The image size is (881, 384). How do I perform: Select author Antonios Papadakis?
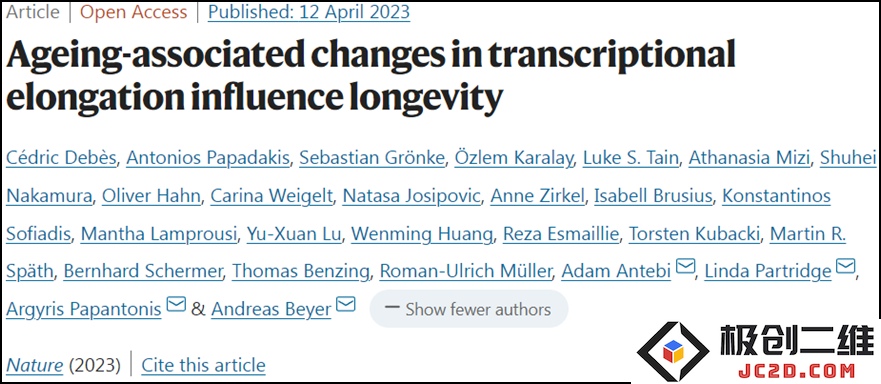(x=208, y=159)
